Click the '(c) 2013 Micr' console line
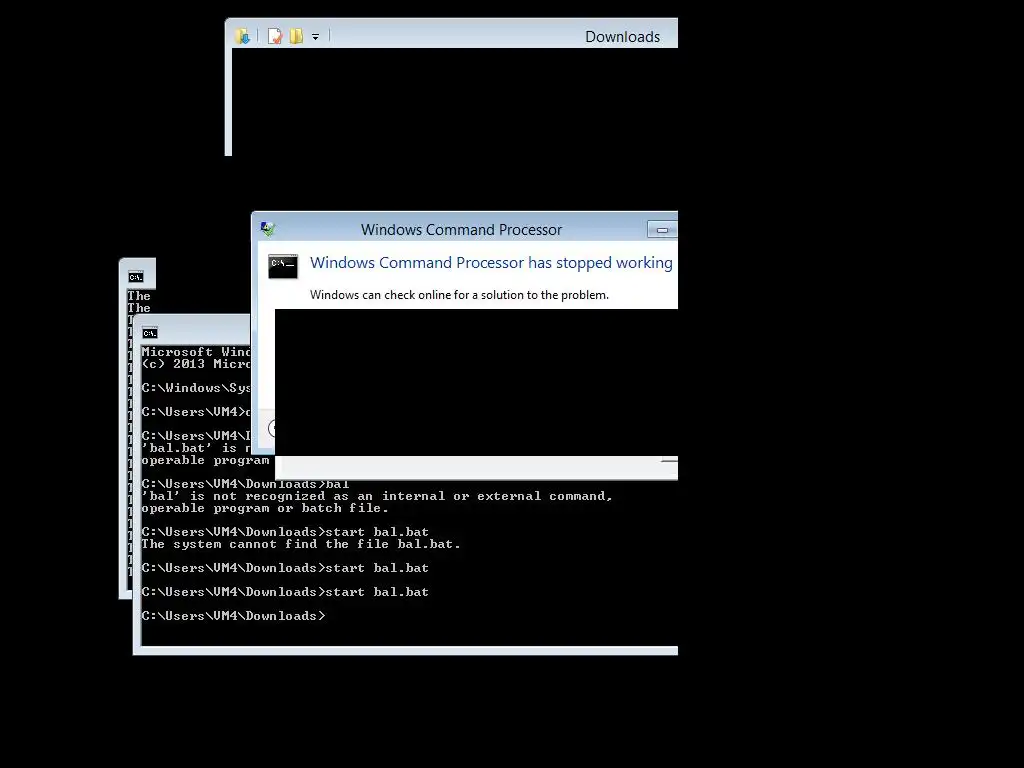 coord(196,364)
